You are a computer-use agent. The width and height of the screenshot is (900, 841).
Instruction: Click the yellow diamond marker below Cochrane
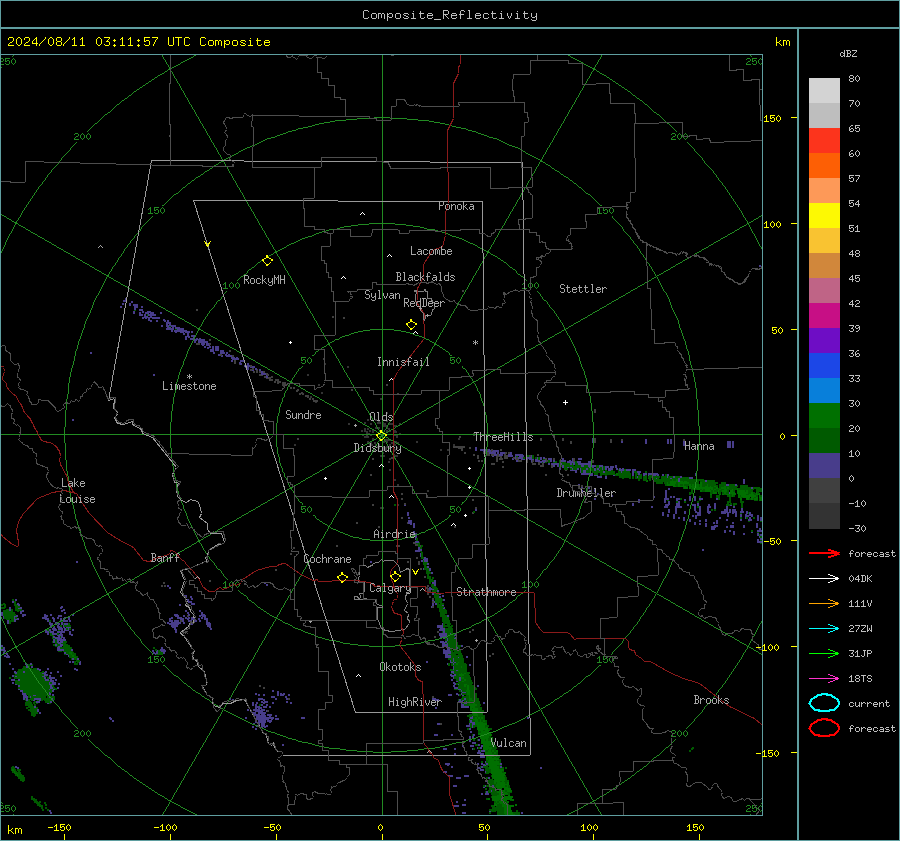coord(342,577)
